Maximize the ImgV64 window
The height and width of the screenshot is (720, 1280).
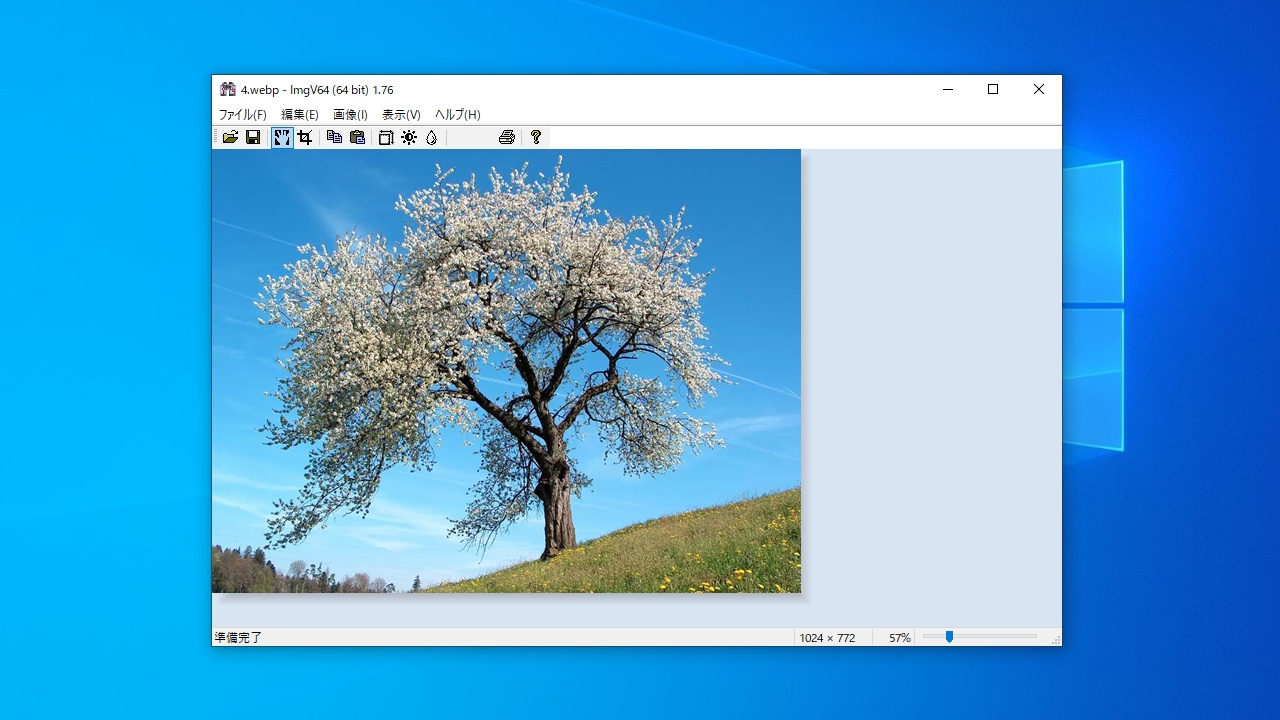coord(993,89)
